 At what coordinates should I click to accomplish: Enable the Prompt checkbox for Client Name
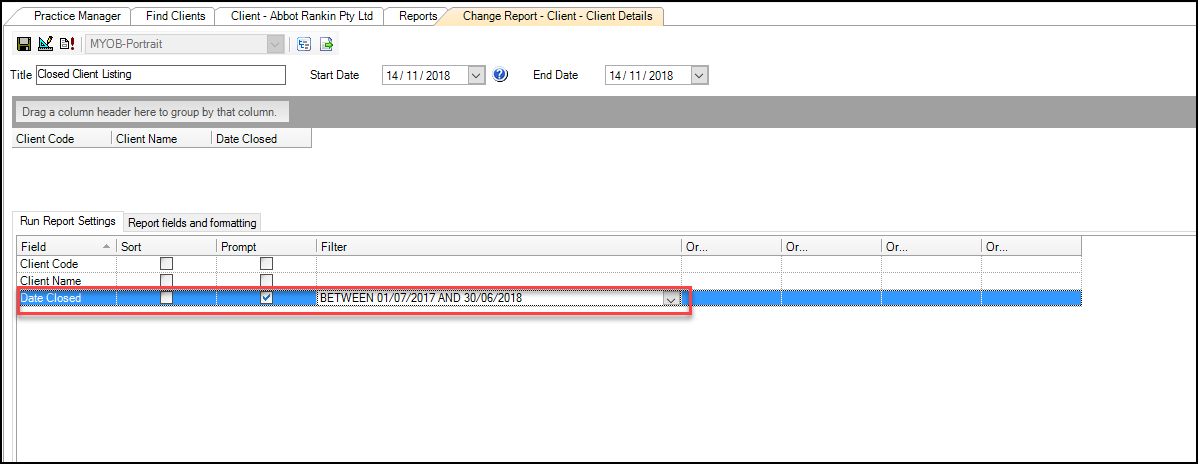point(266,281)
